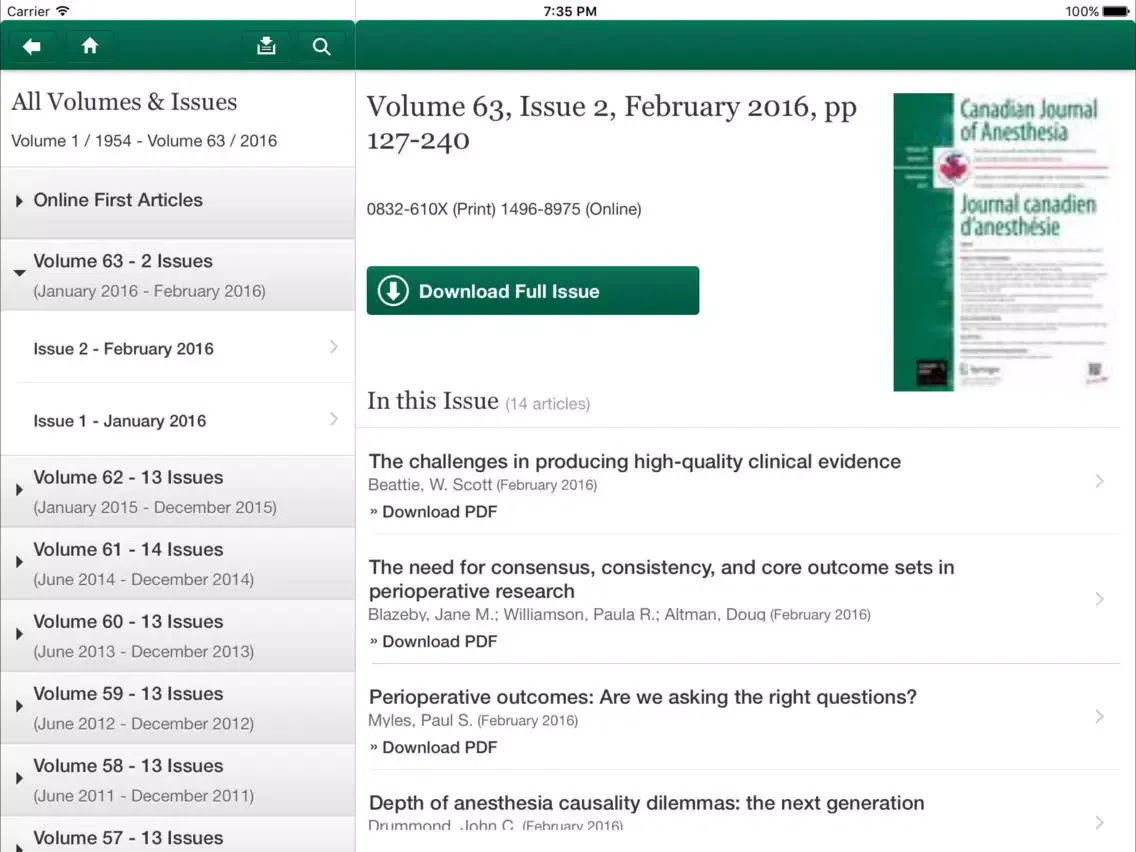Screen dimensions: 1136x852
Task: Tap '(June 2011 - December 2011)' date range
Action: [143, 795]
